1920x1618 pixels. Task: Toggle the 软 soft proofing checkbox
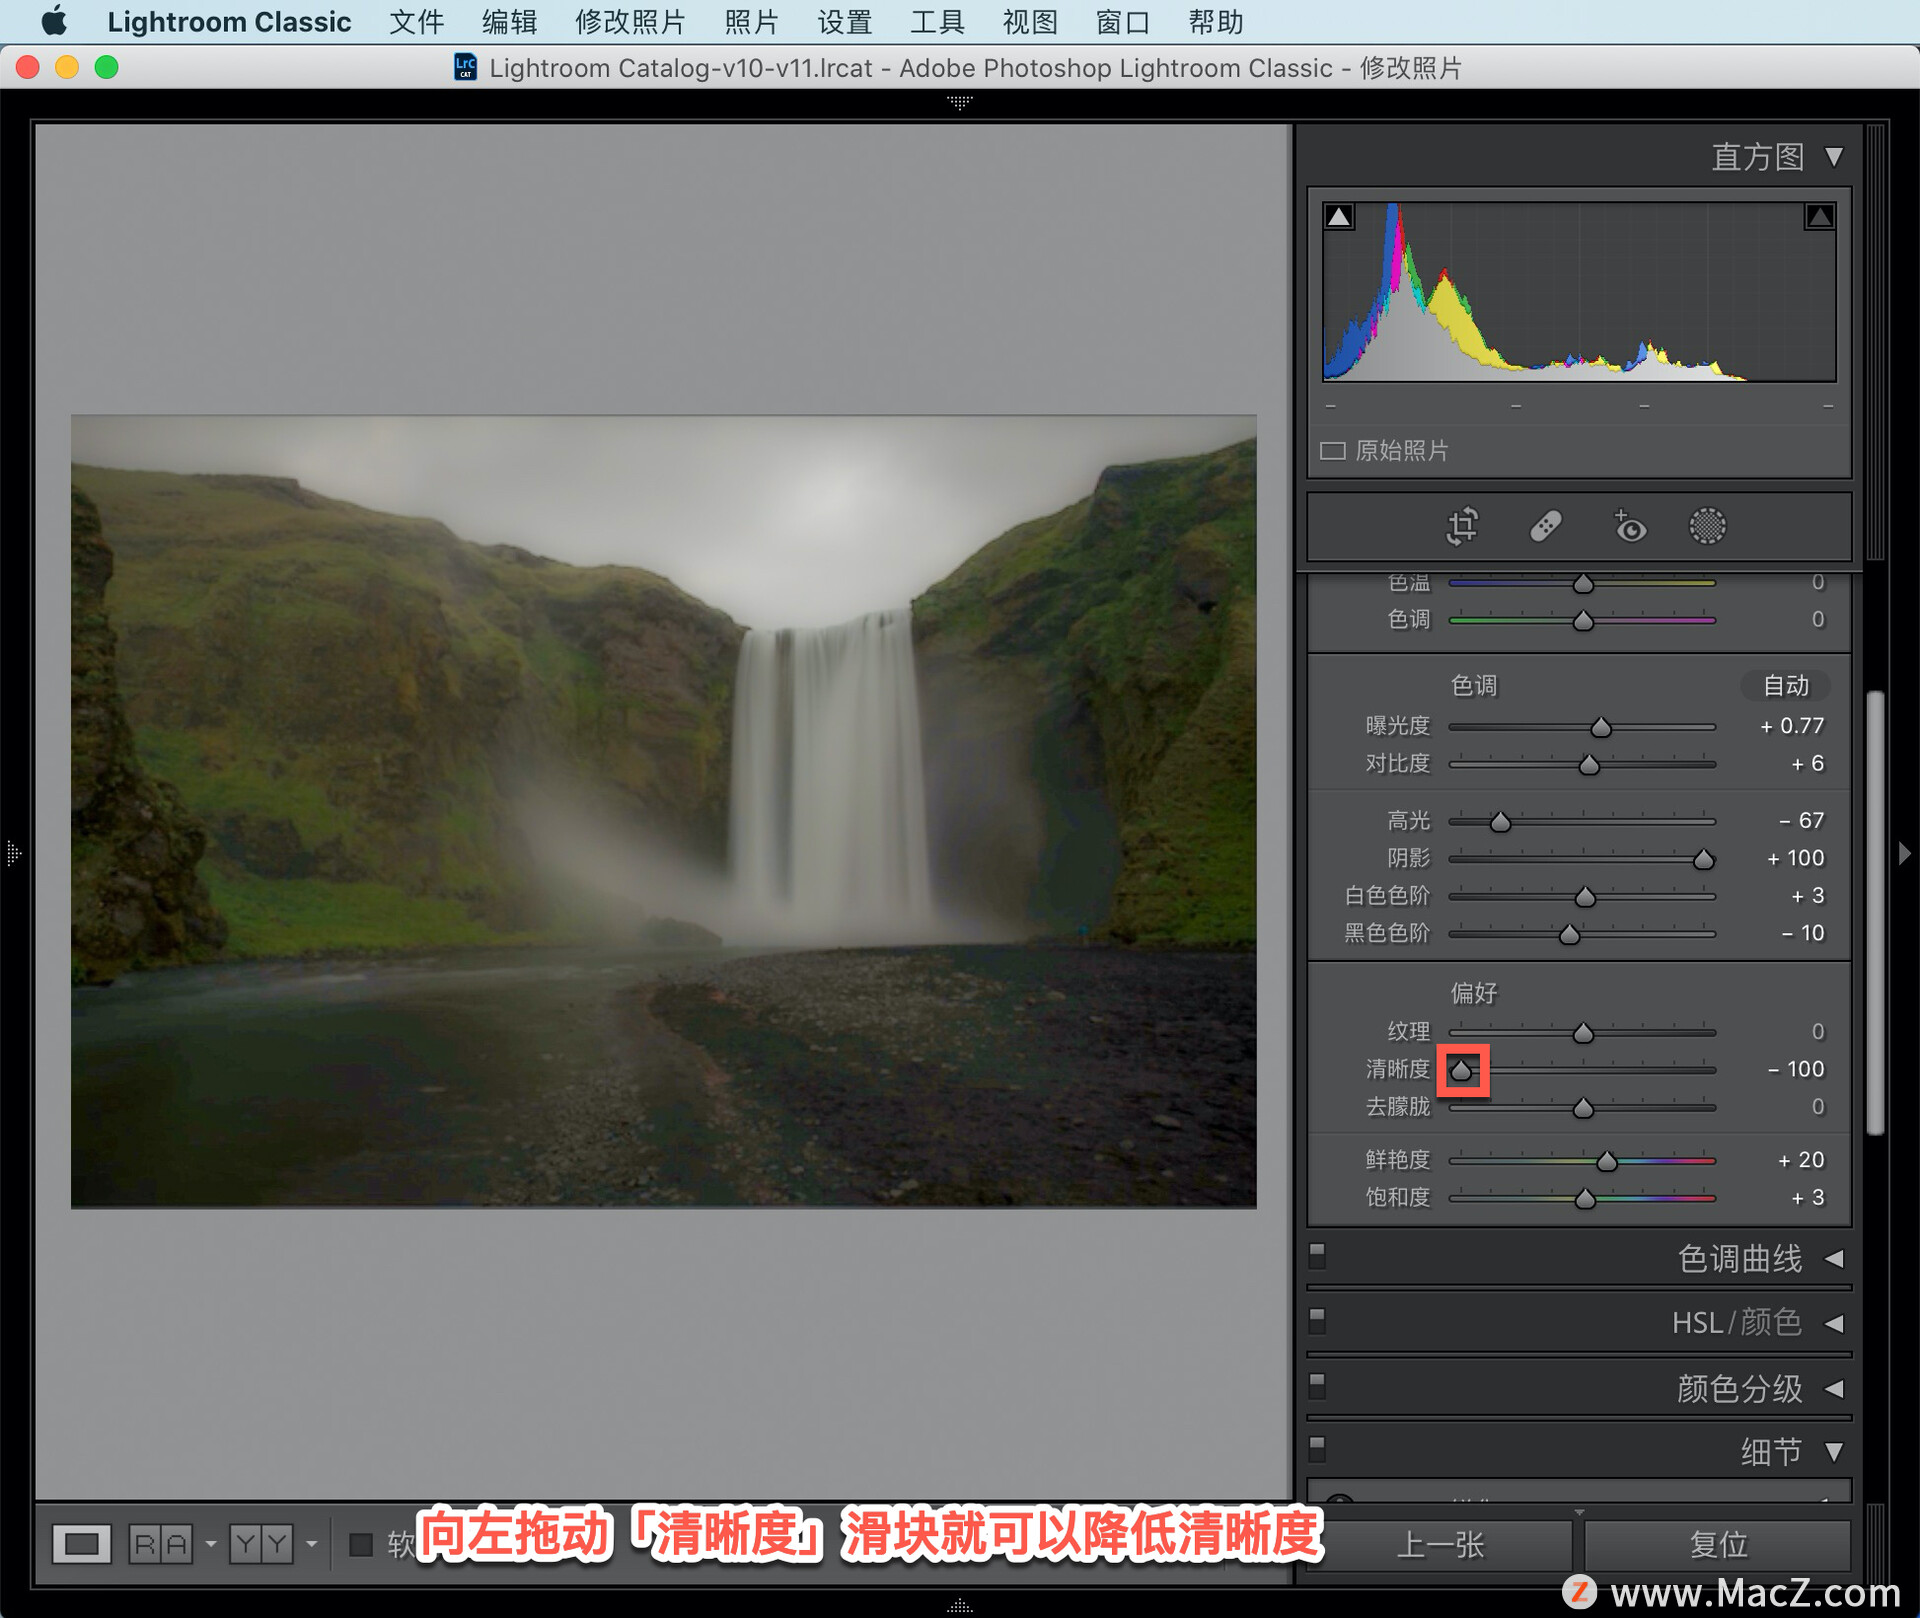(x=360, y=1544)
